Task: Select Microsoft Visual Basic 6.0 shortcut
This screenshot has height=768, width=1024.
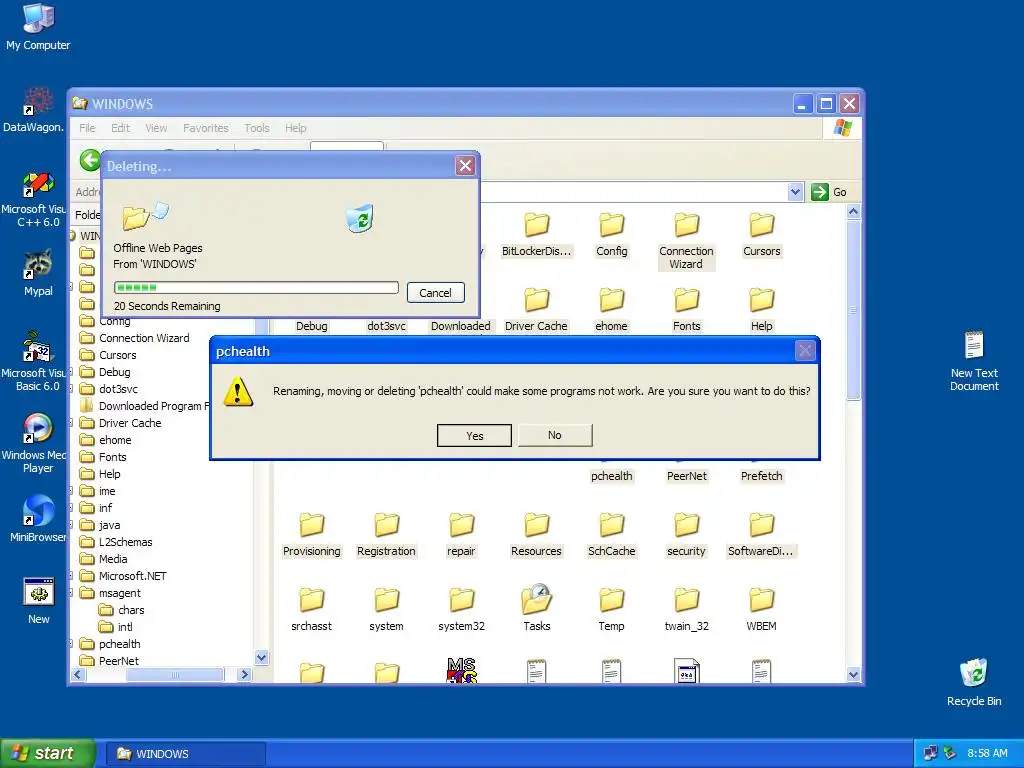Action: pyautogui.click(x=34, y=362)
